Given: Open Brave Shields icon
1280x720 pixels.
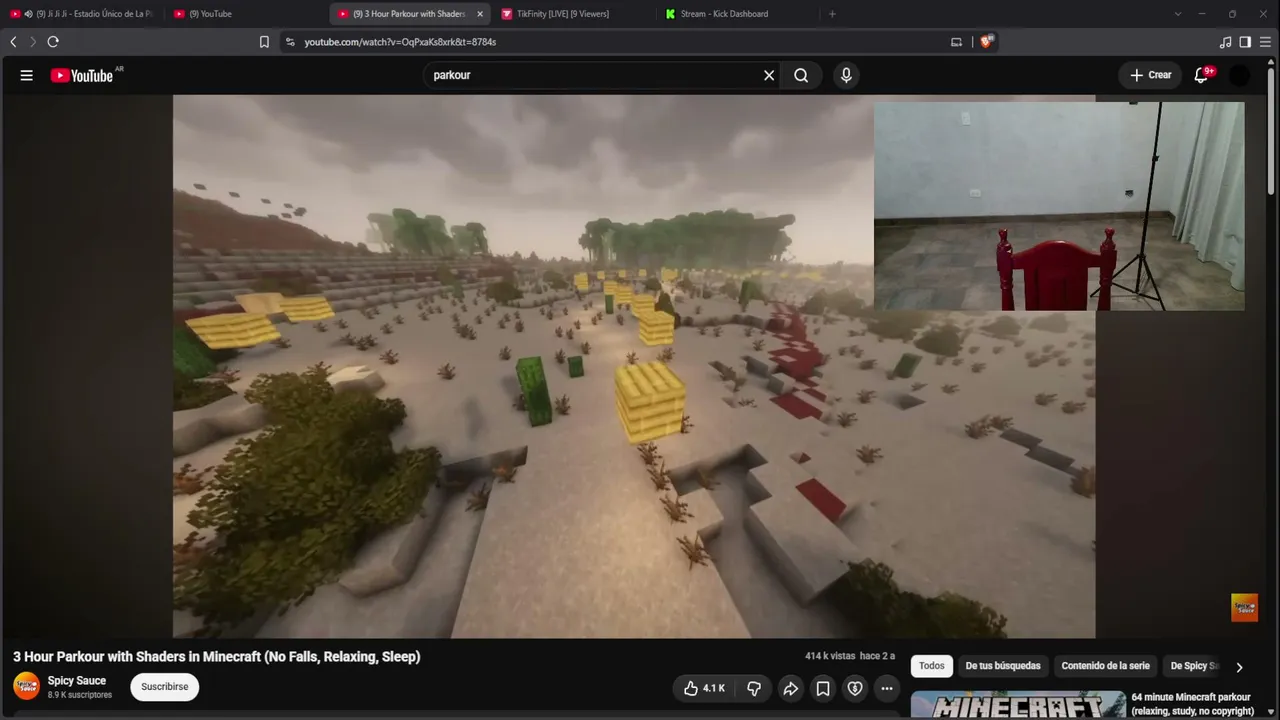Looking at the screenshot, I should [x=987, y=42].
